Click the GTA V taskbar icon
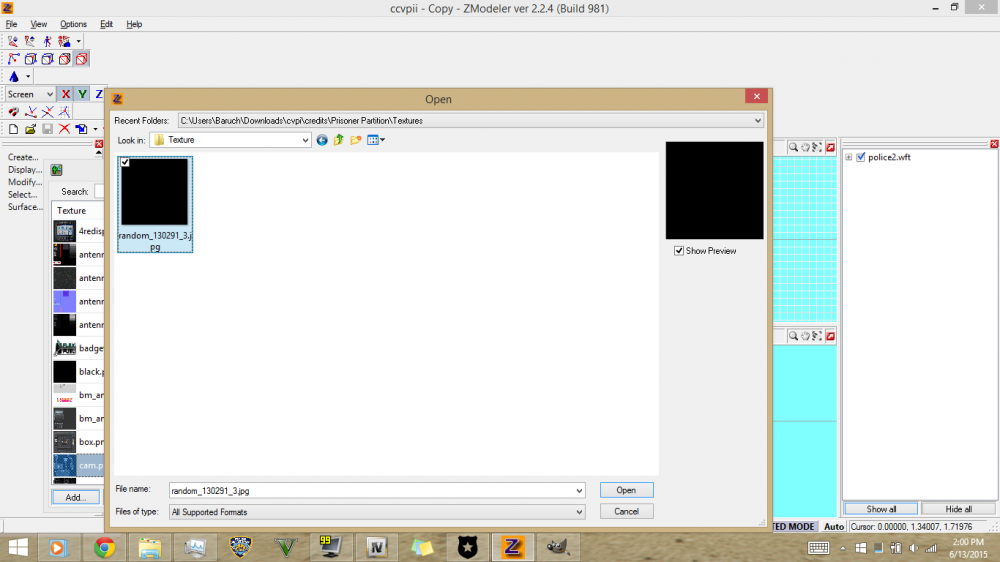The image size is (1000, 562). tap(286, 547)
